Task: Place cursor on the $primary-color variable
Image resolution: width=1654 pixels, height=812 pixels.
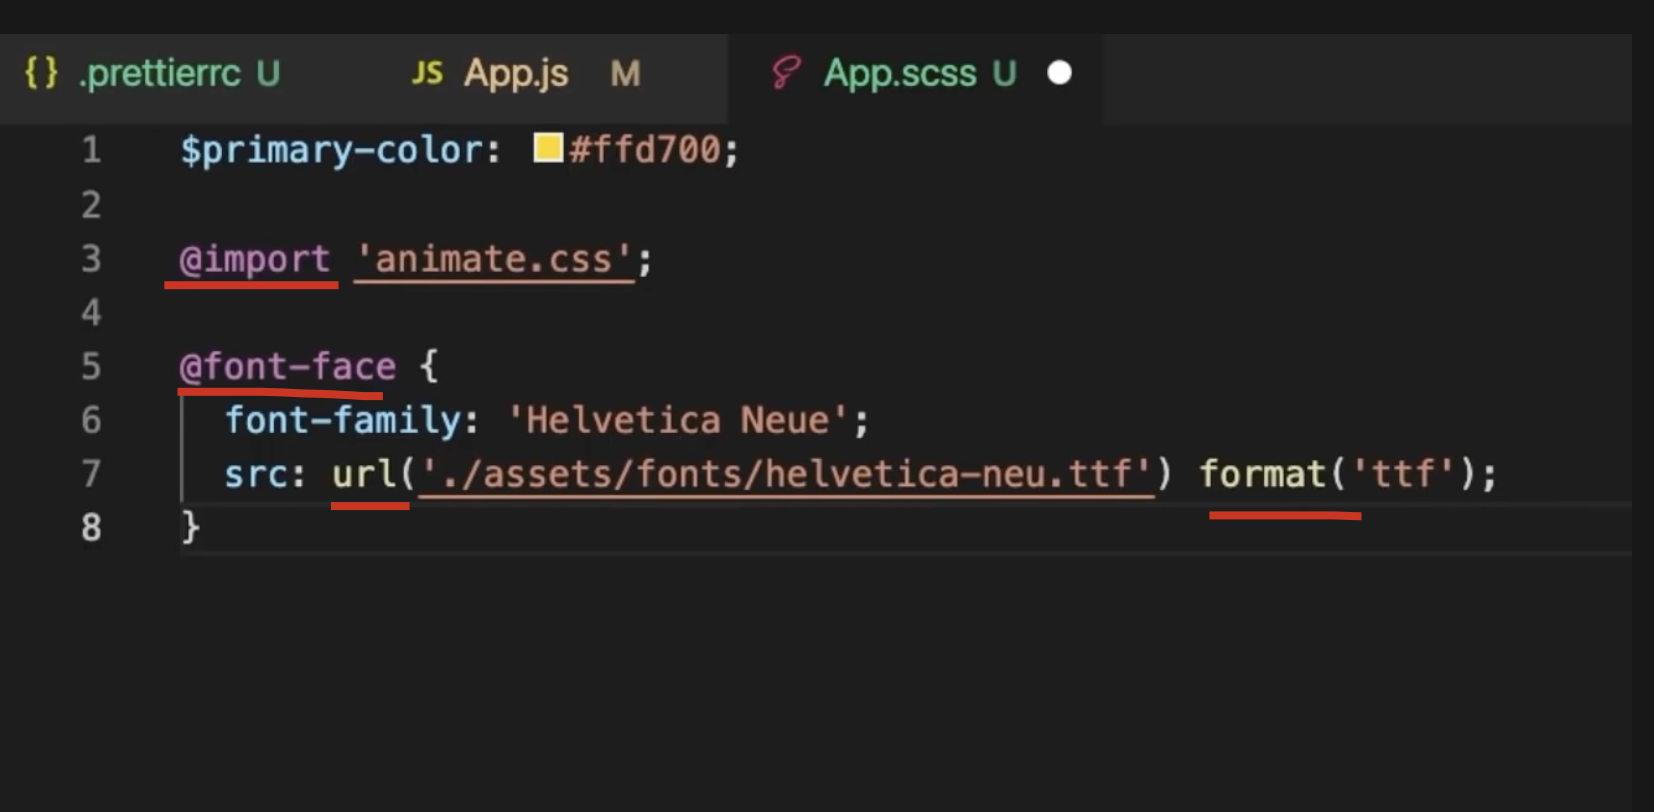Action: coord(331,150)
